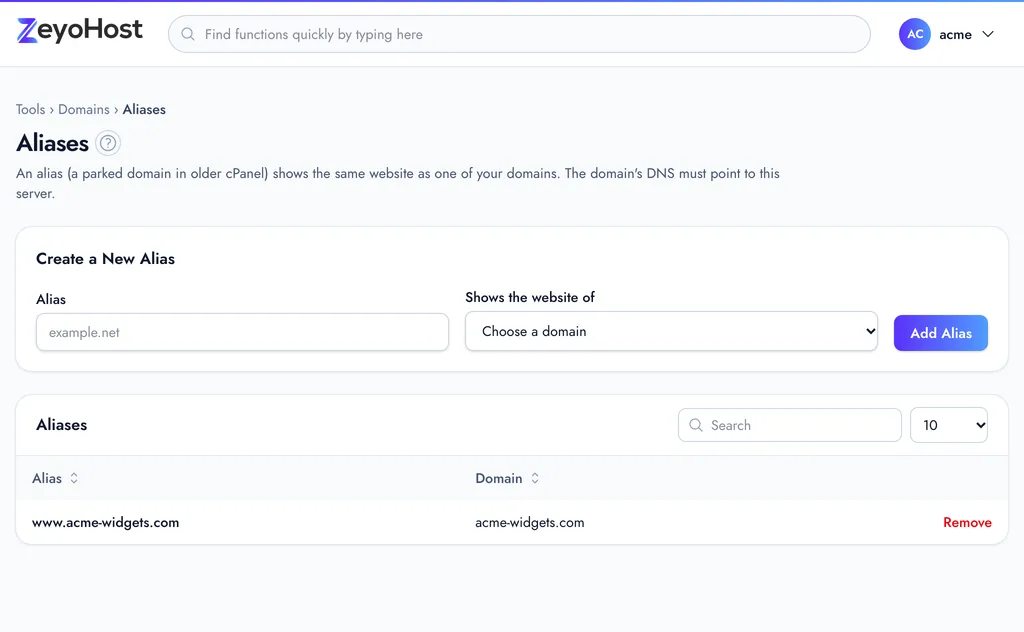This screenshot has height=632, width=1024.
Task: Focus the 'Find functions quickly' search field
Action: 519,34
